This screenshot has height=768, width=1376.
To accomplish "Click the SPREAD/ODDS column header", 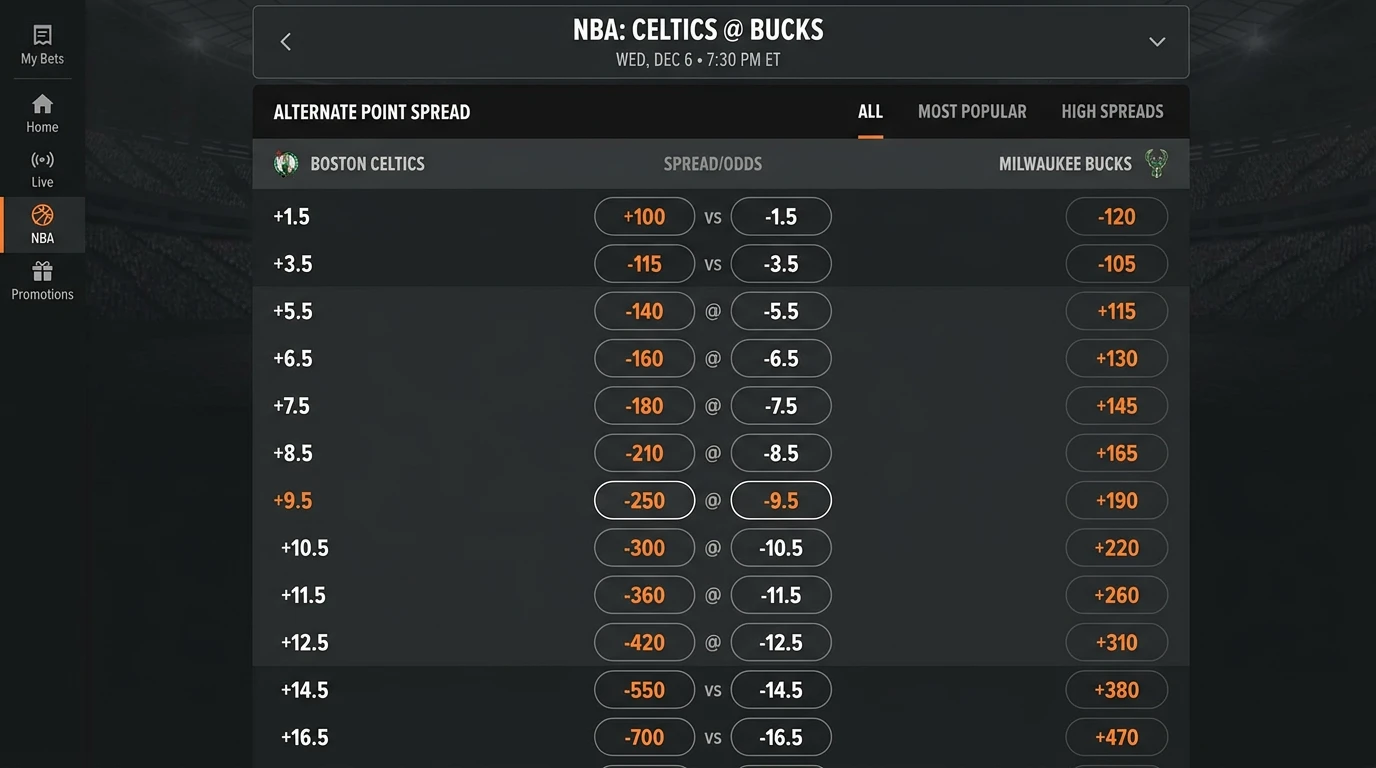I will coord(713,164).
